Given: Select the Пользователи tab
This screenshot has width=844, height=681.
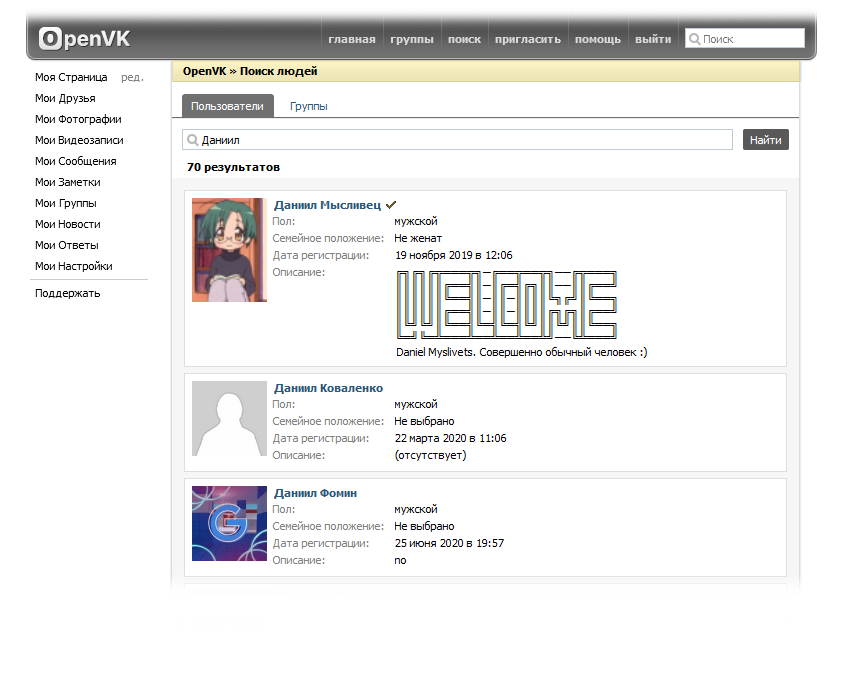Looking at the screenshot, I should click(227, 106).
